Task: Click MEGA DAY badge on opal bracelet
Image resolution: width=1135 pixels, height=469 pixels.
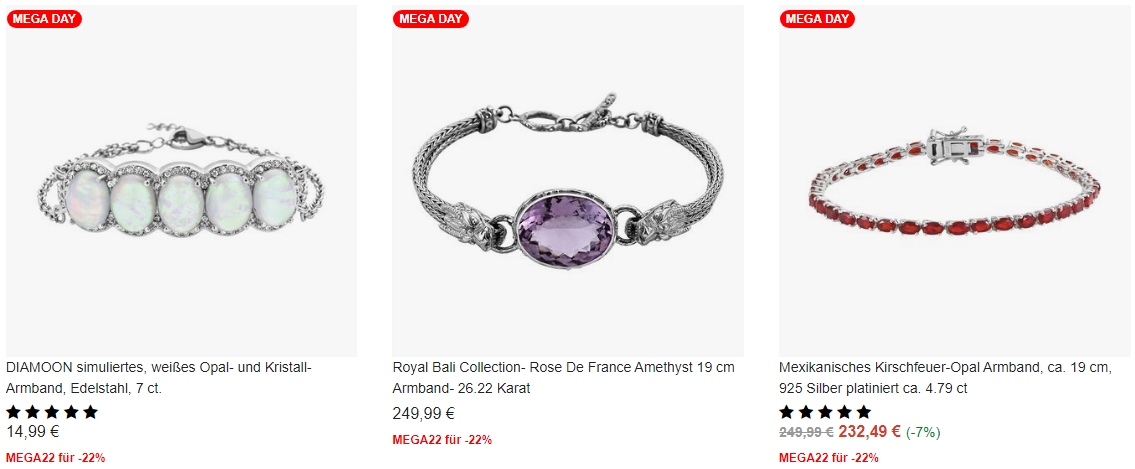Action: (44, 19)
